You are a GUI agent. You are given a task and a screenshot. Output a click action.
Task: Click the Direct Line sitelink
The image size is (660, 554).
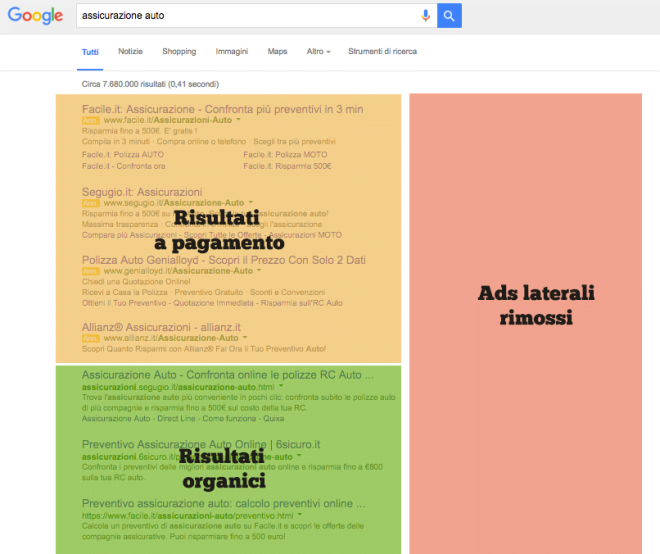[x=176, y=418]
